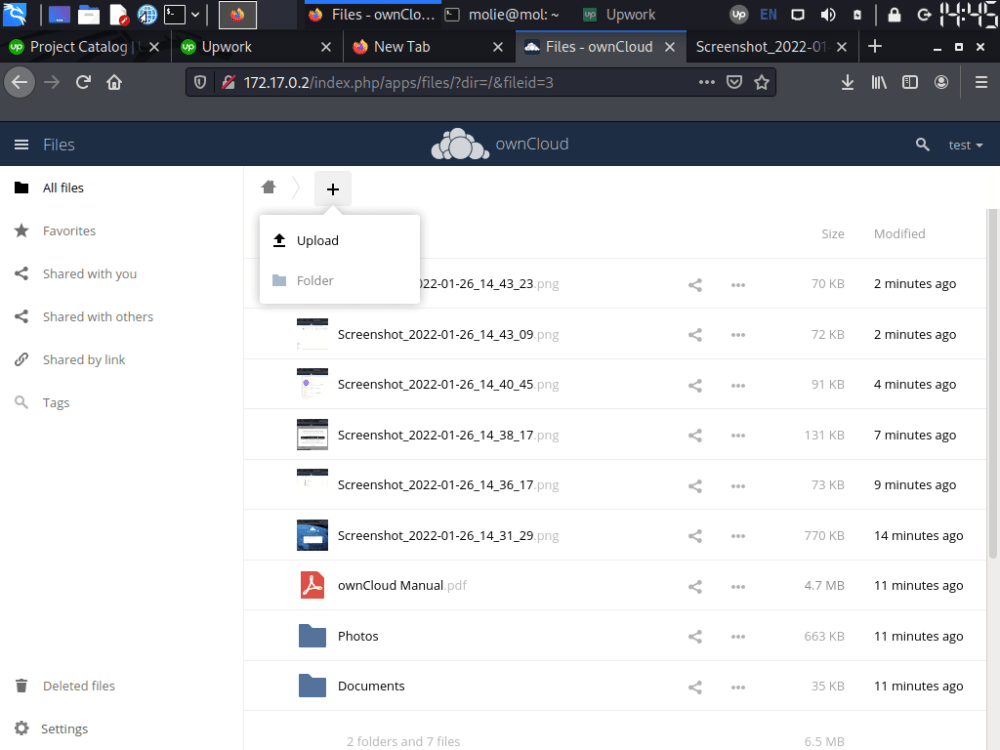Click the lock screen icon
Image resolution: width=1000 pixels, height=750 pixels.
tap(894, 14)
